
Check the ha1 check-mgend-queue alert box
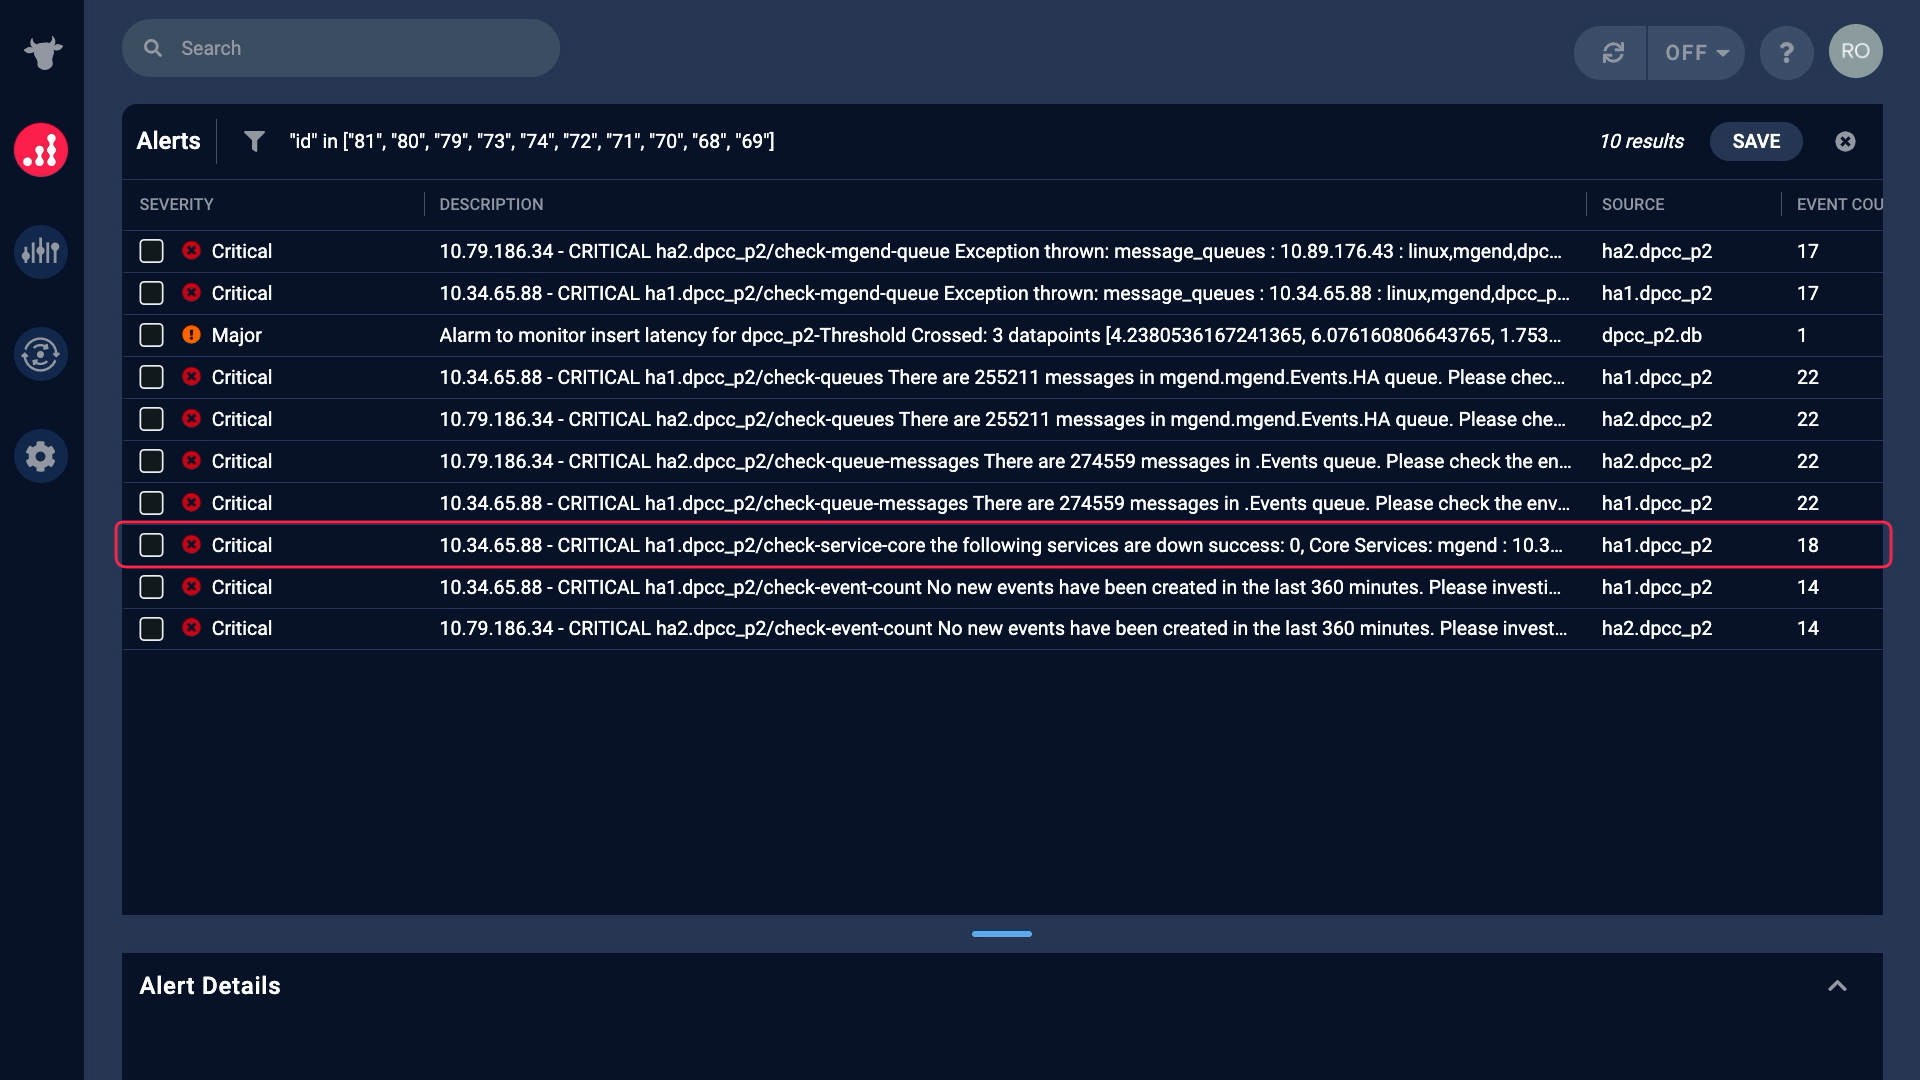click(x=151, y=293)
